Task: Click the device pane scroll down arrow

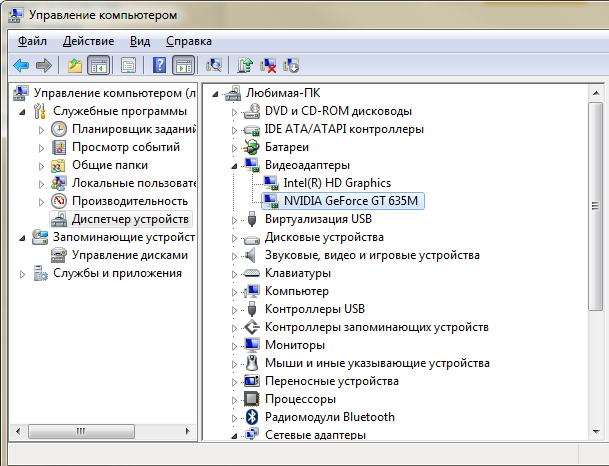Action: 595,431
